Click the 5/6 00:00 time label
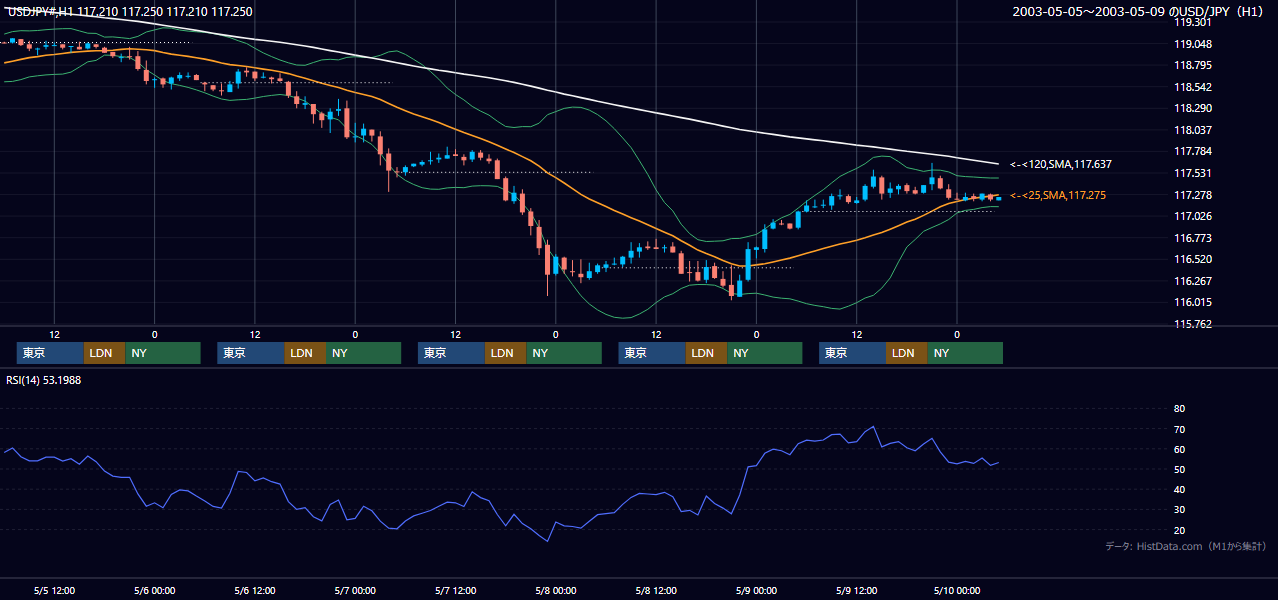 click(154, 590)
